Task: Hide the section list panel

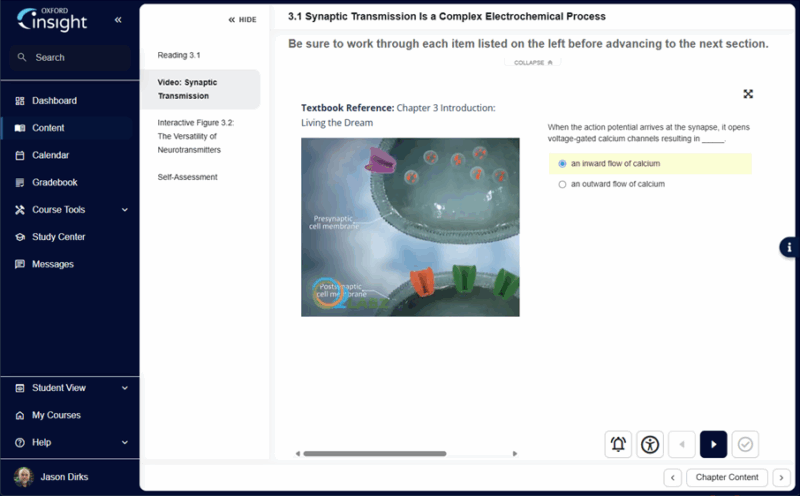Action: [243, 19]
